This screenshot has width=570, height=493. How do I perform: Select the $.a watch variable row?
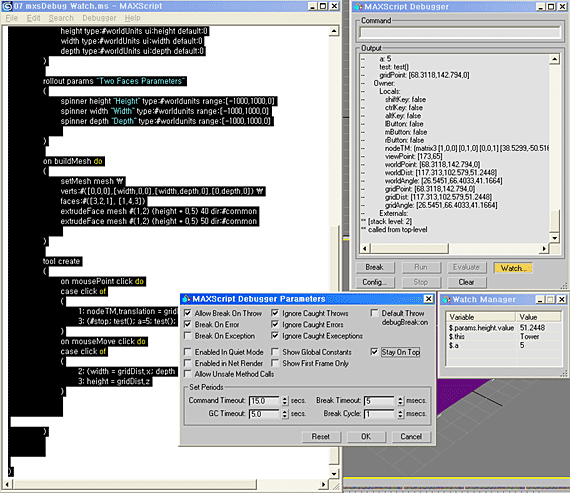click(x=504, y=345)
